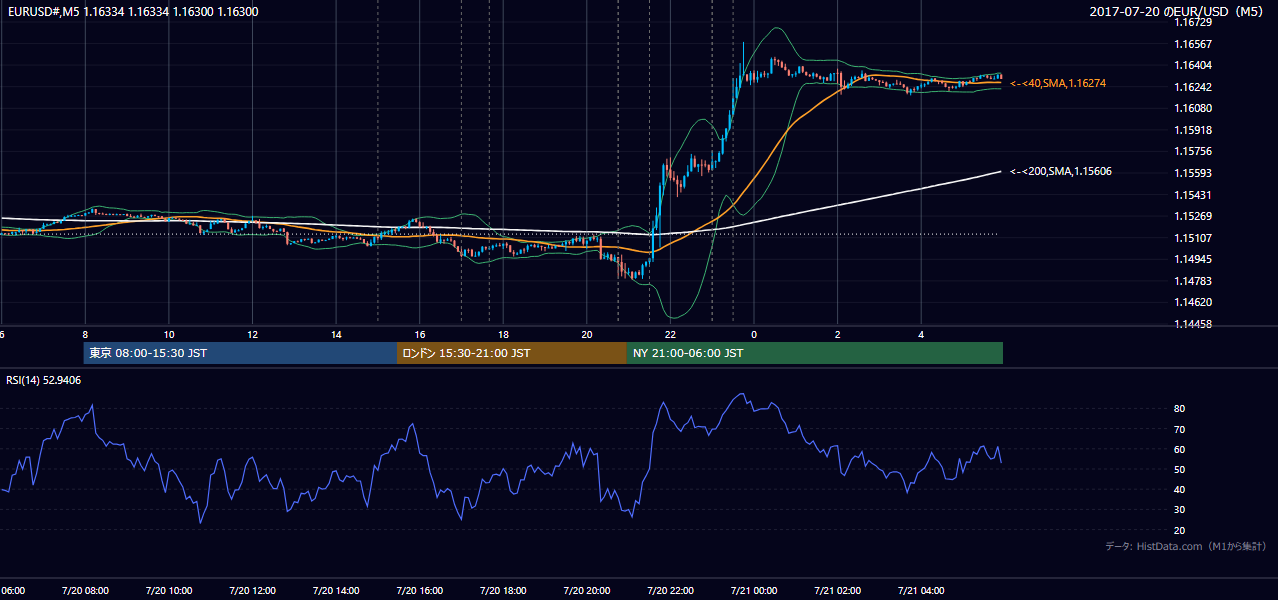Click the 1.14620 price axis label
This screenshot has width=1278, height=600.
coord(1195,302)
